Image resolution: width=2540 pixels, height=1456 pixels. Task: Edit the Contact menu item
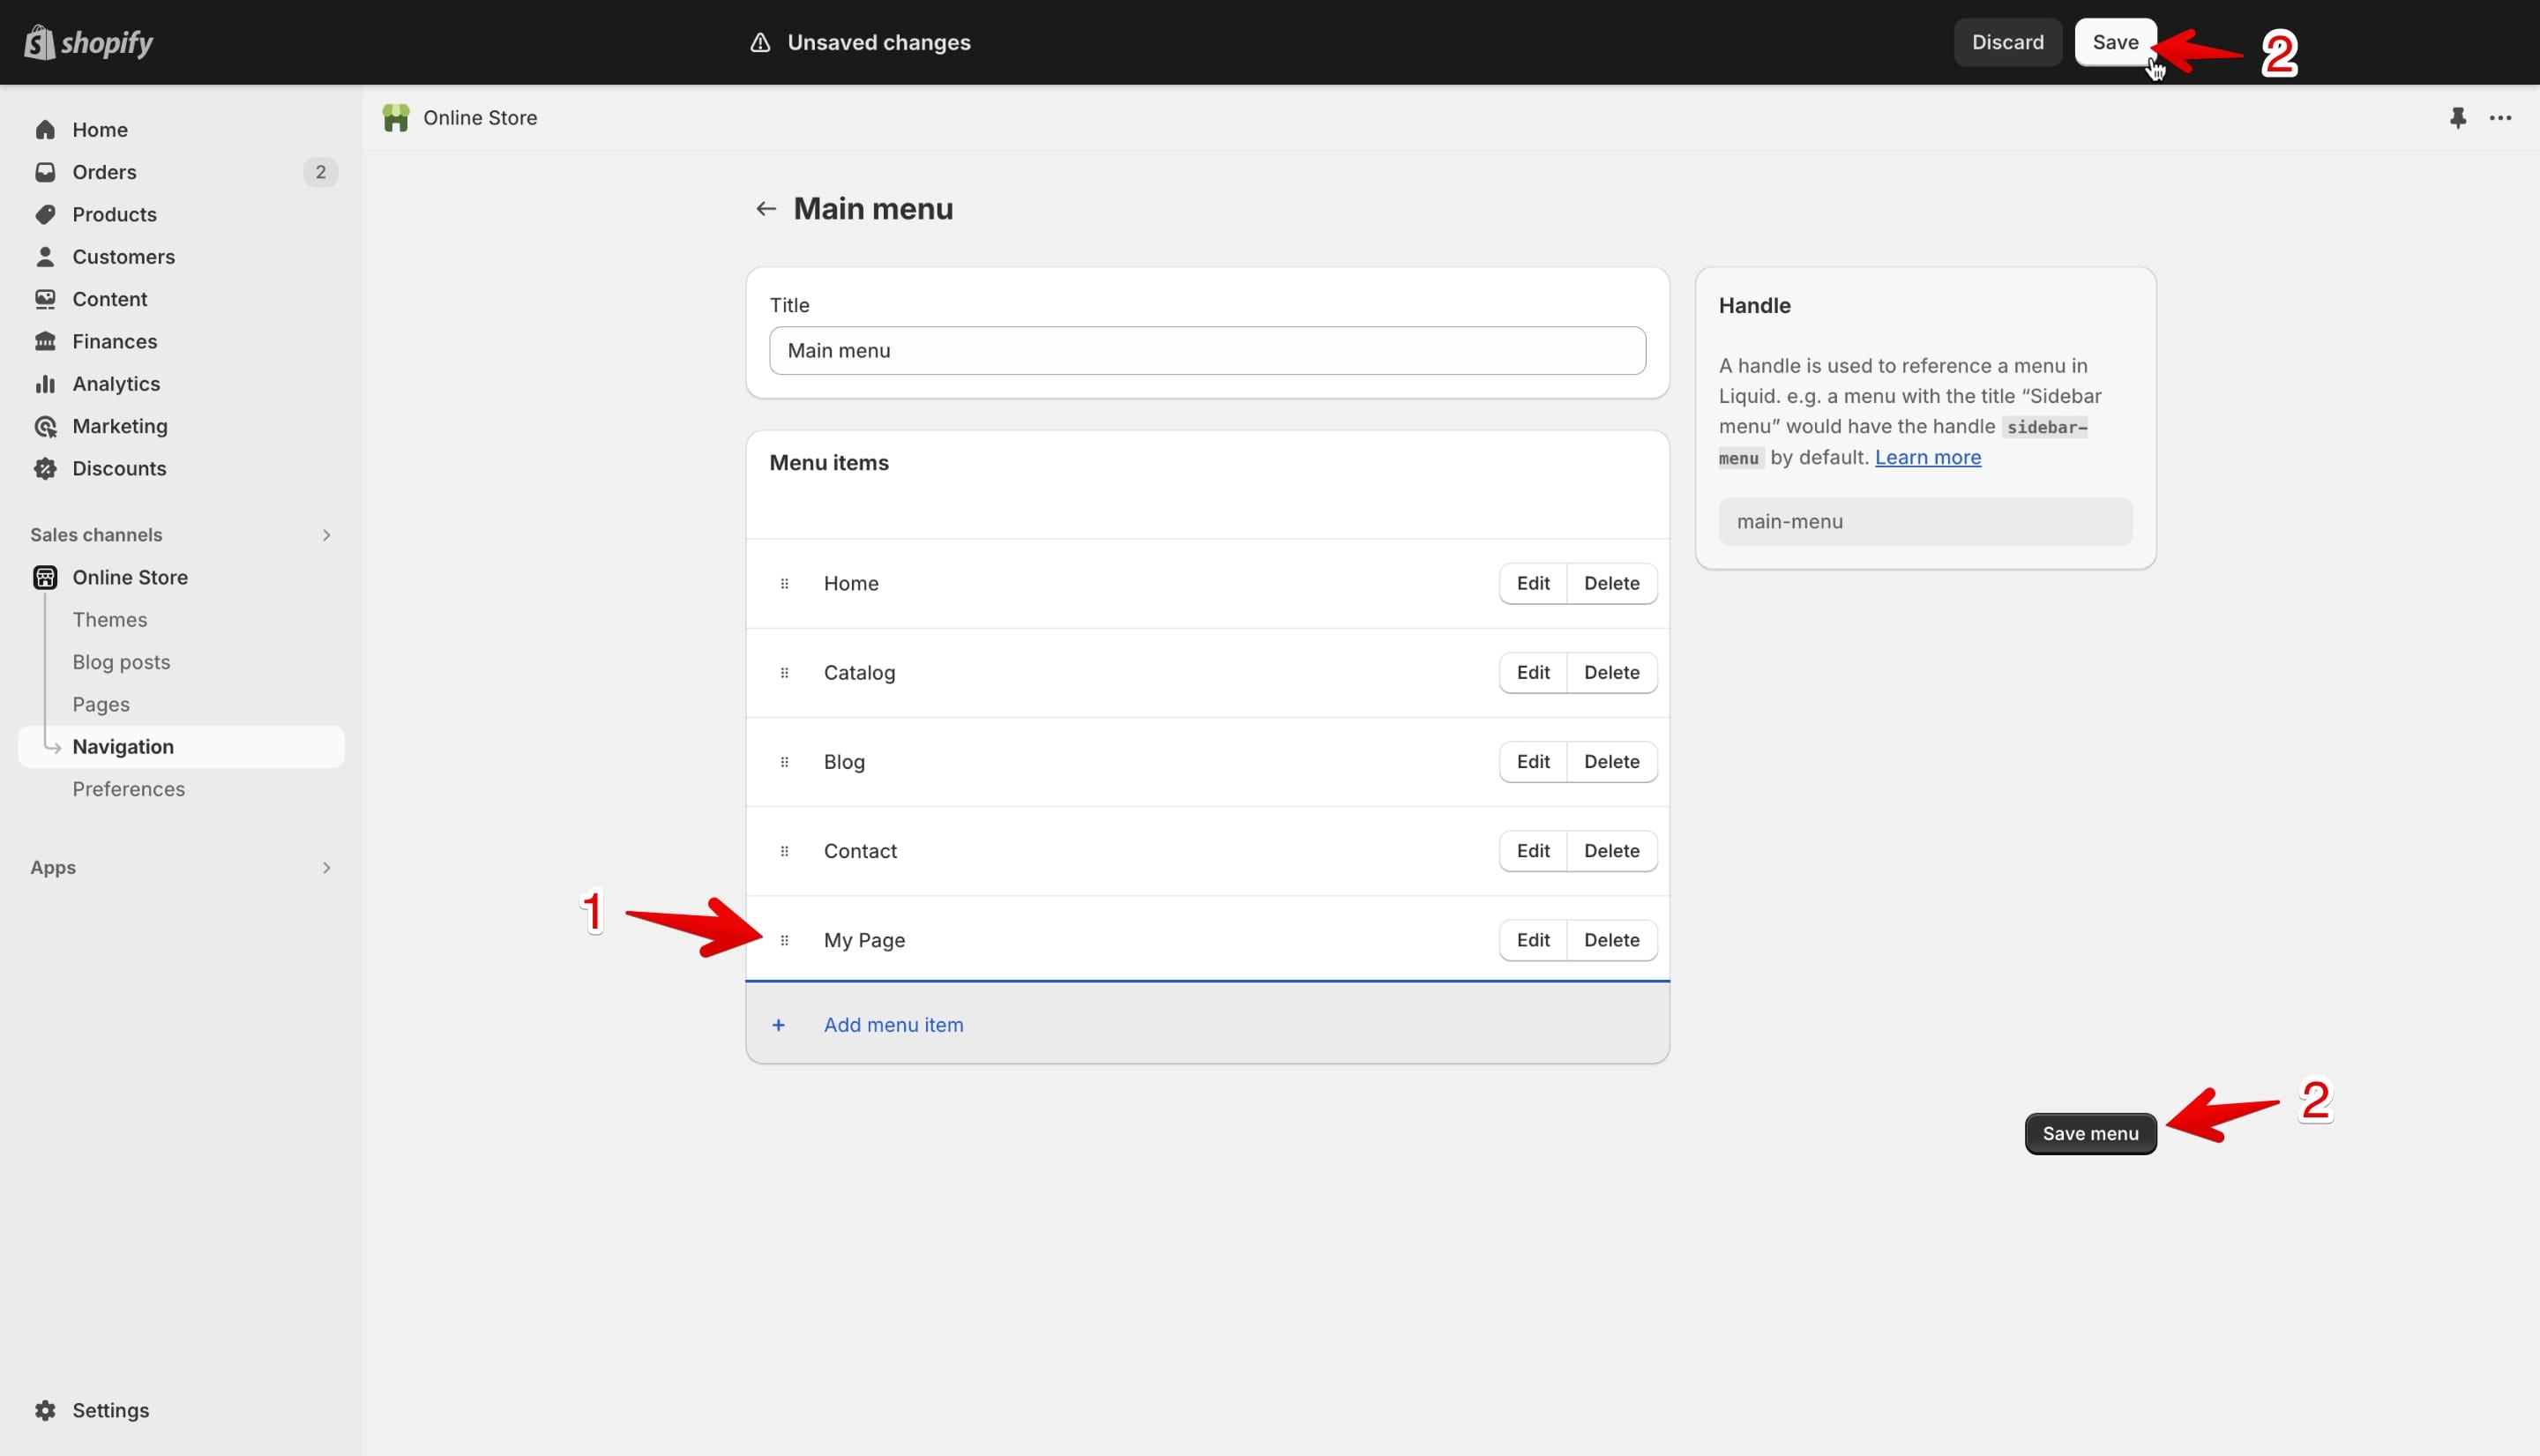1533,851
